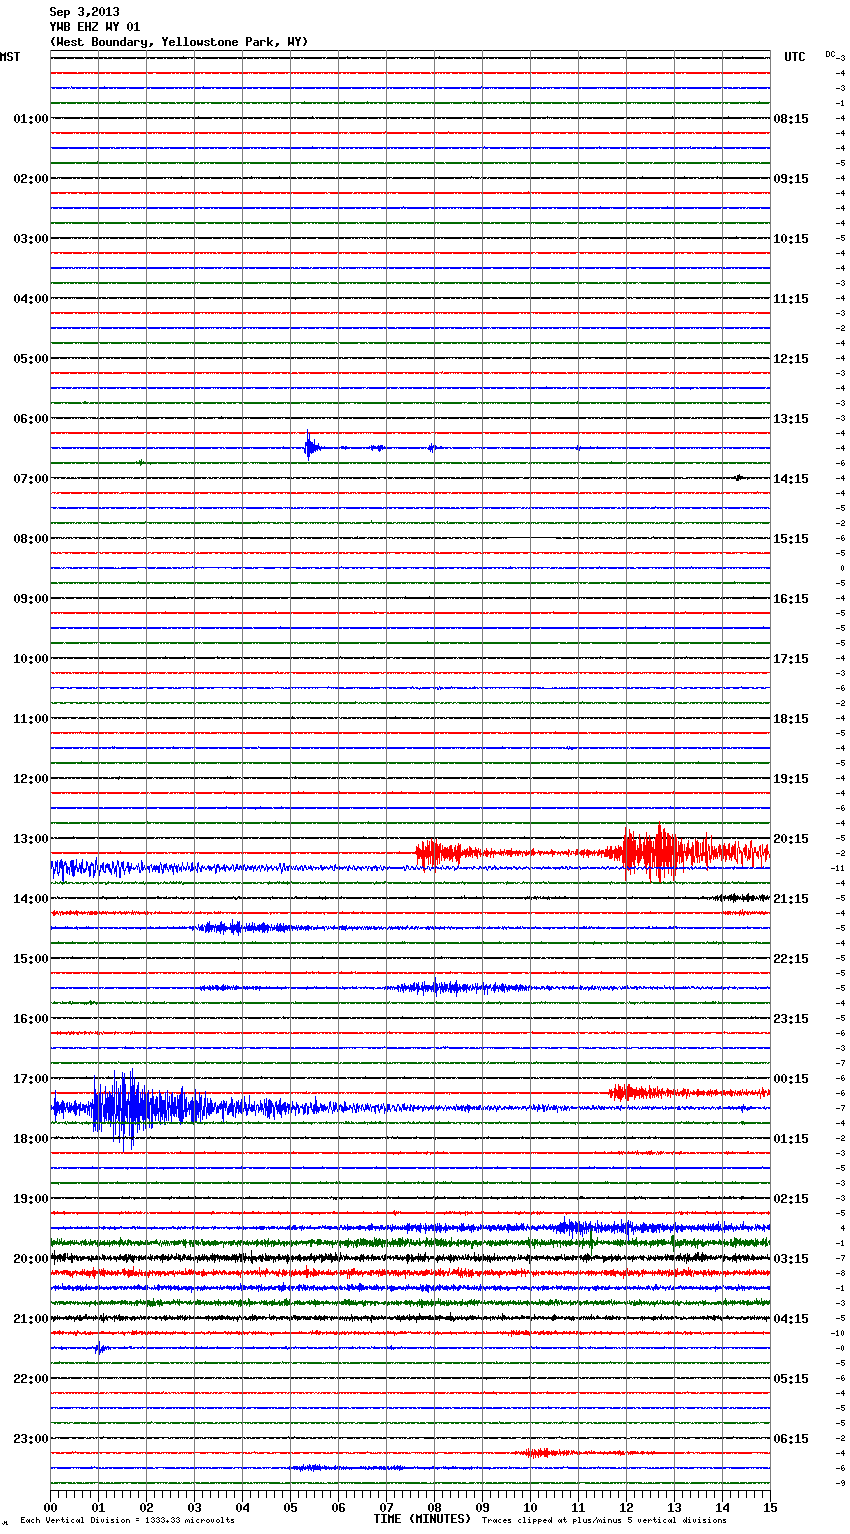
Task: Click the 10:15 UTC label
Action: pos(791,239)
